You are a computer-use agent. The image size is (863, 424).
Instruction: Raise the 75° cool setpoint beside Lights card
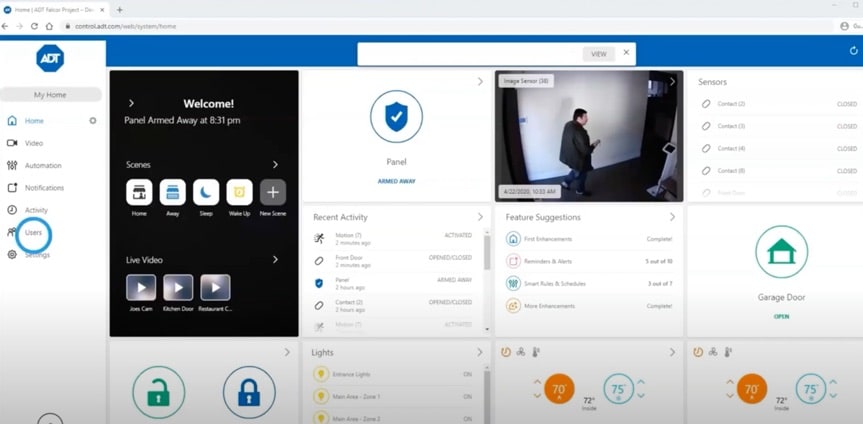click(641, 382)
